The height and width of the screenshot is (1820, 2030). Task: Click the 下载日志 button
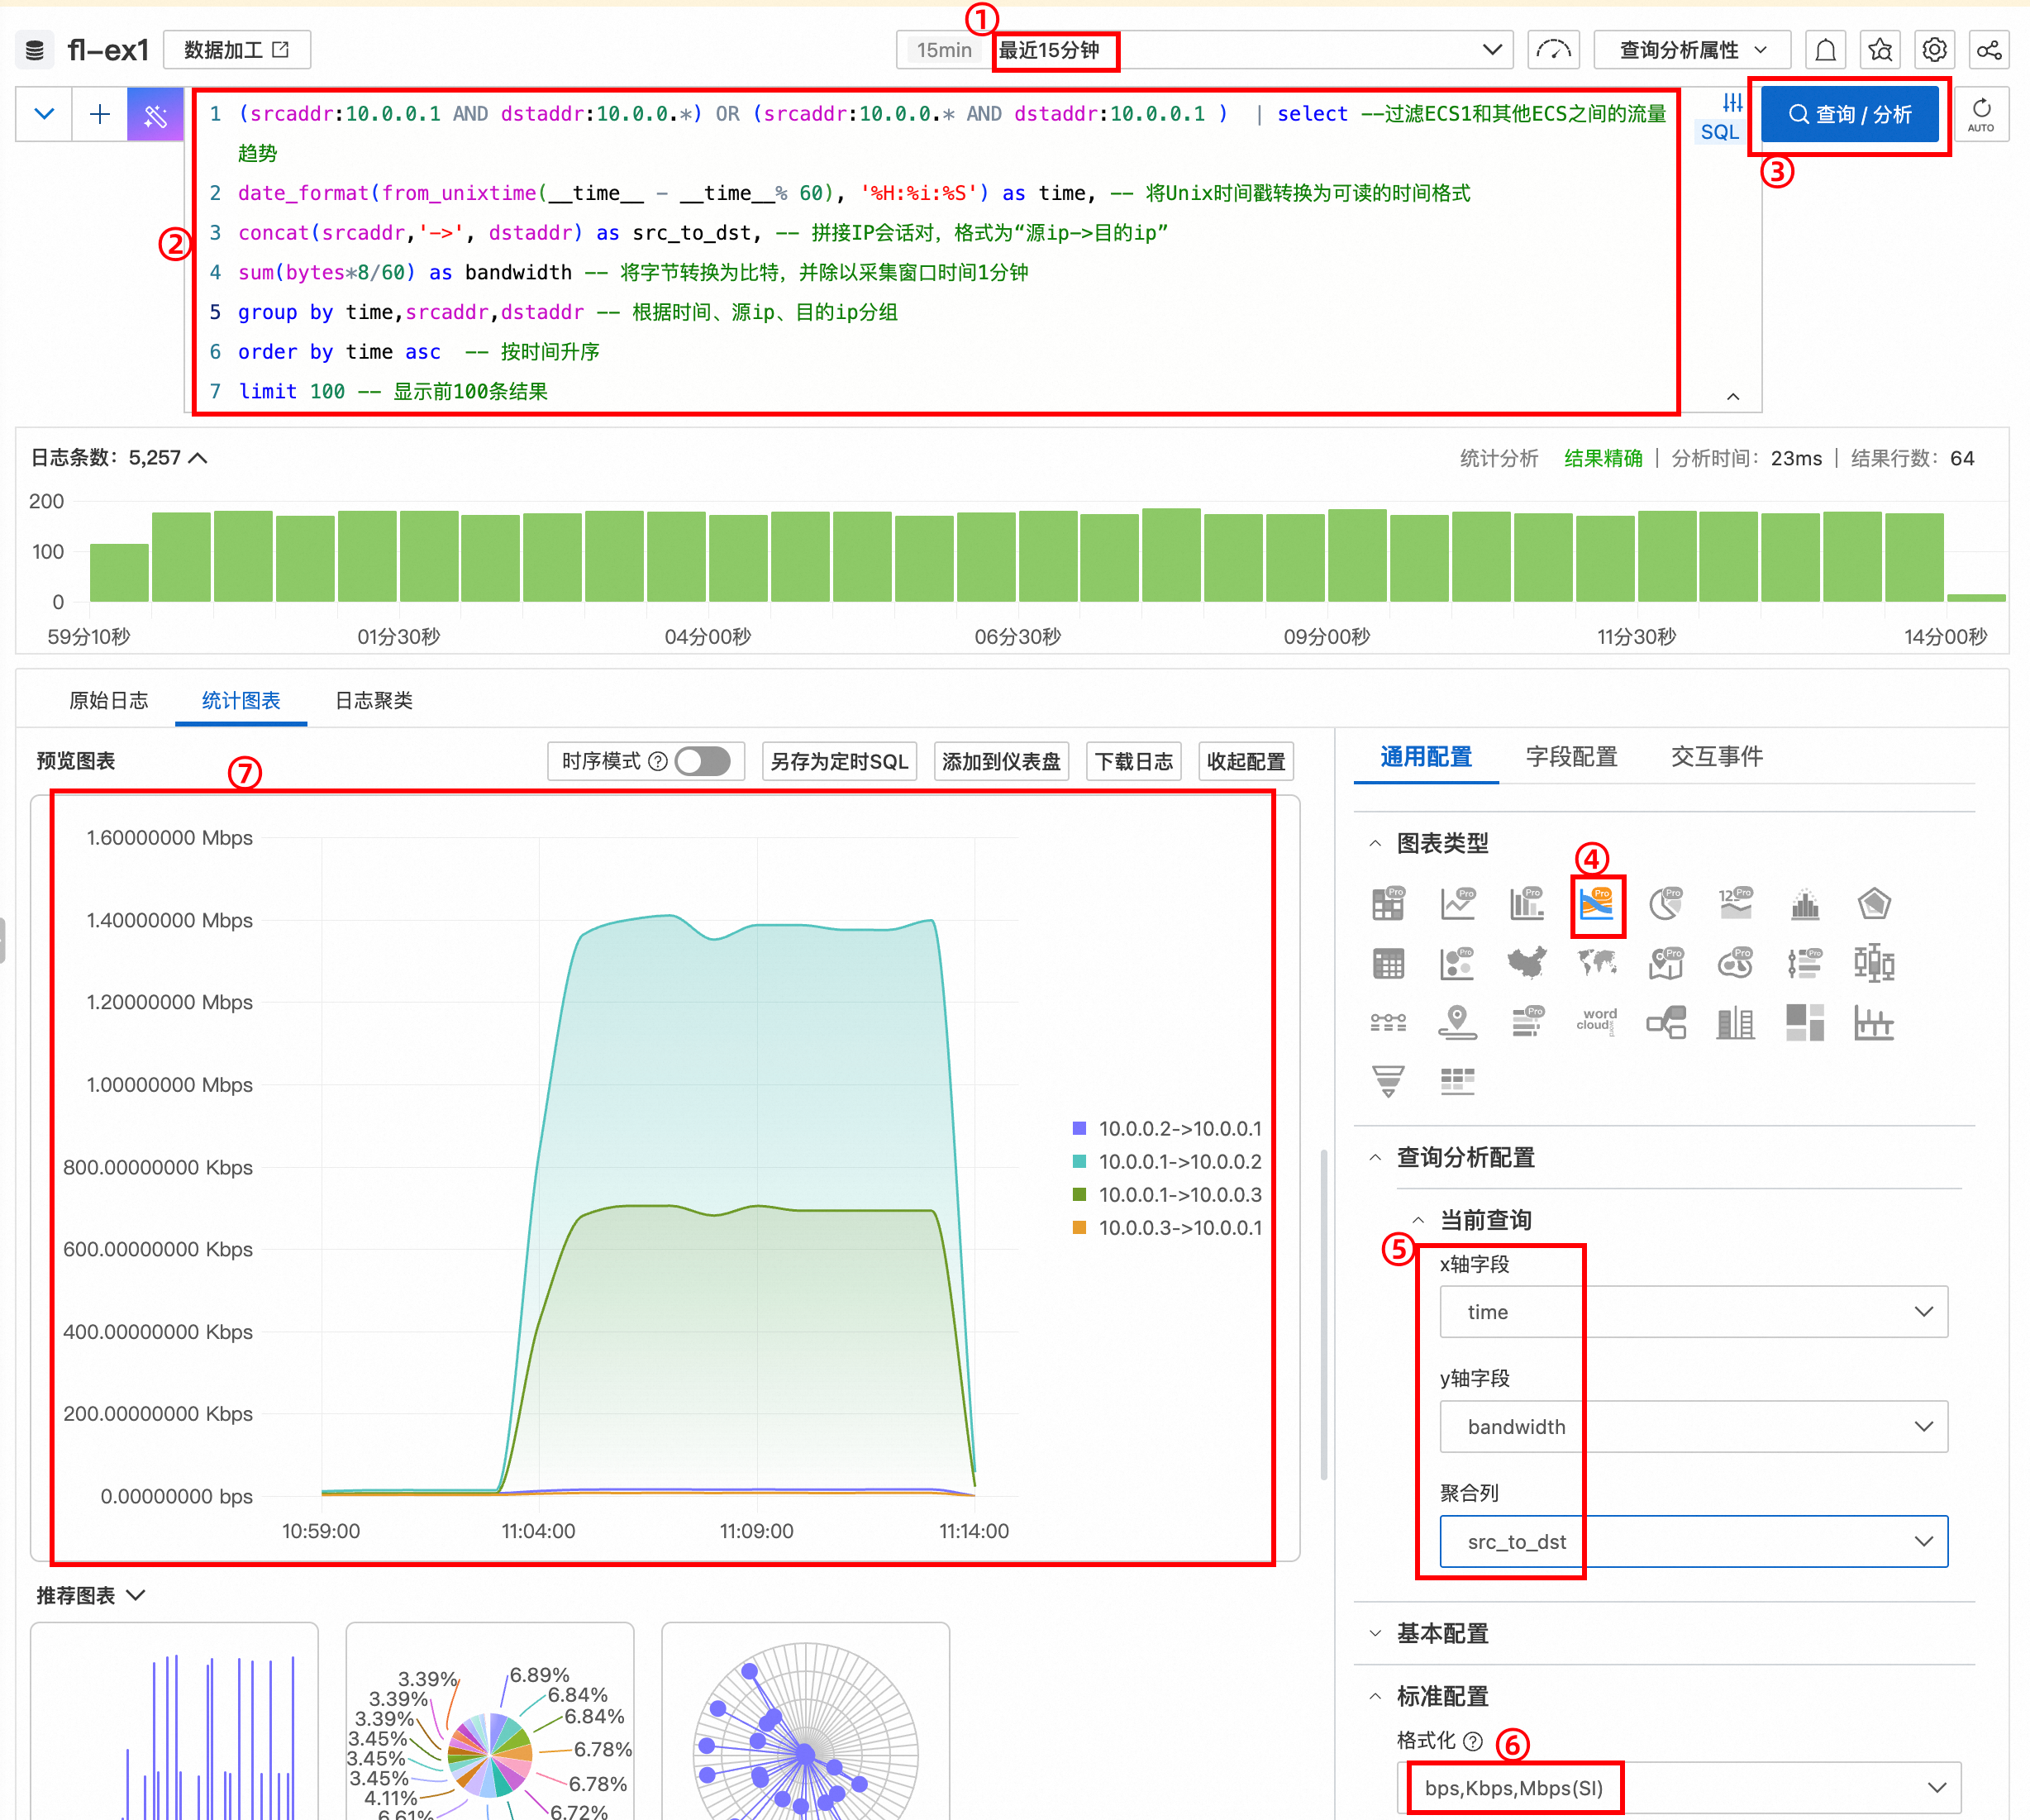[1134, 762]
